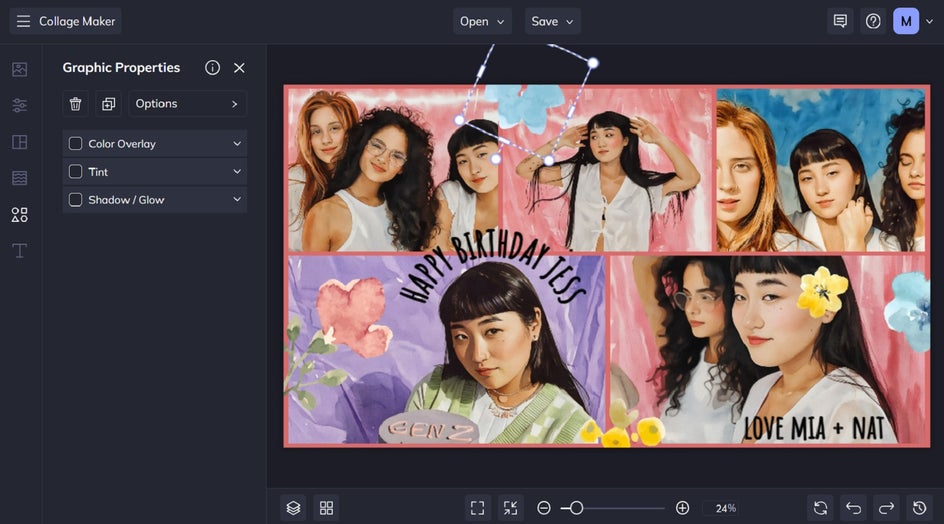Open the help question mark icon
Viewport: 944px width, 524px height.
(873, 21)
